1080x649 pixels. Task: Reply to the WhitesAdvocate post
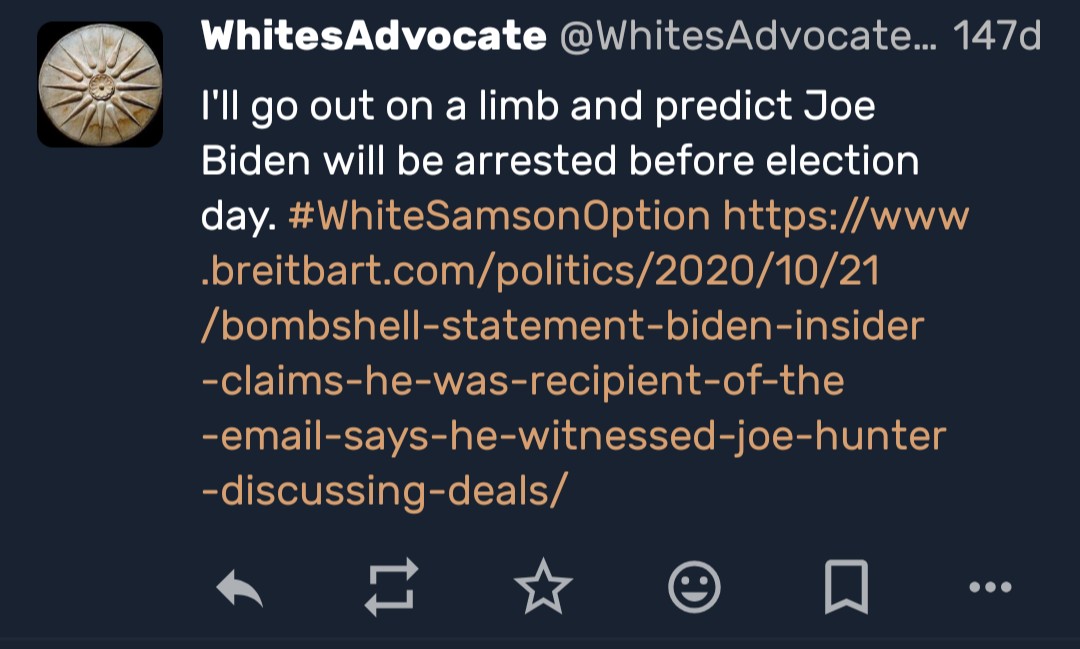coord(240,587)
